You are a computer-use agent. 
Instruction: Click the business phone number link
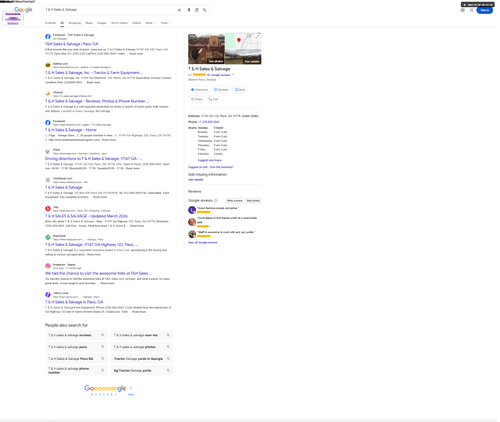click(209, 122)
